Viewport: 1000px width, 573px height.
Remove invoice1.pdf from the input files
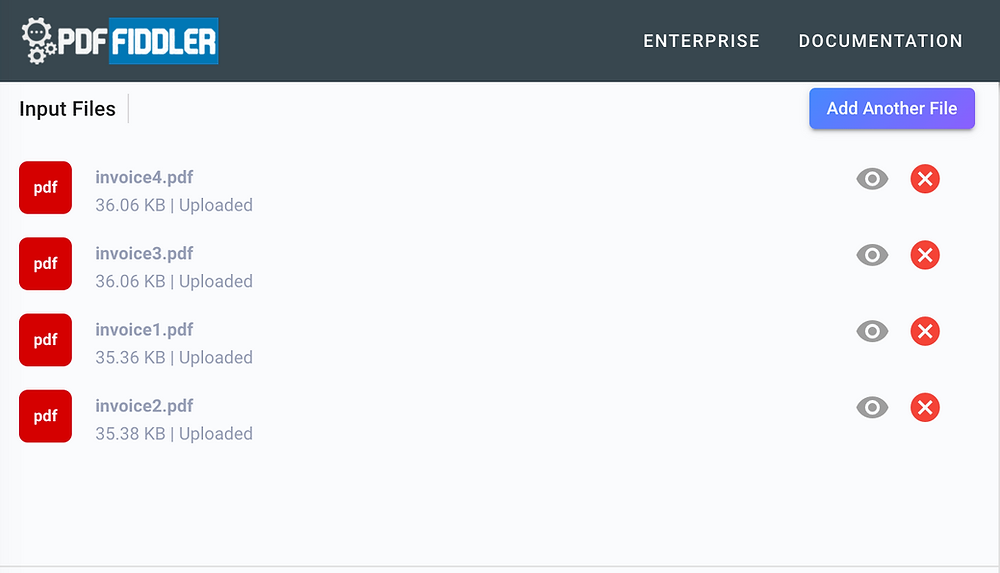coord(925,331)
